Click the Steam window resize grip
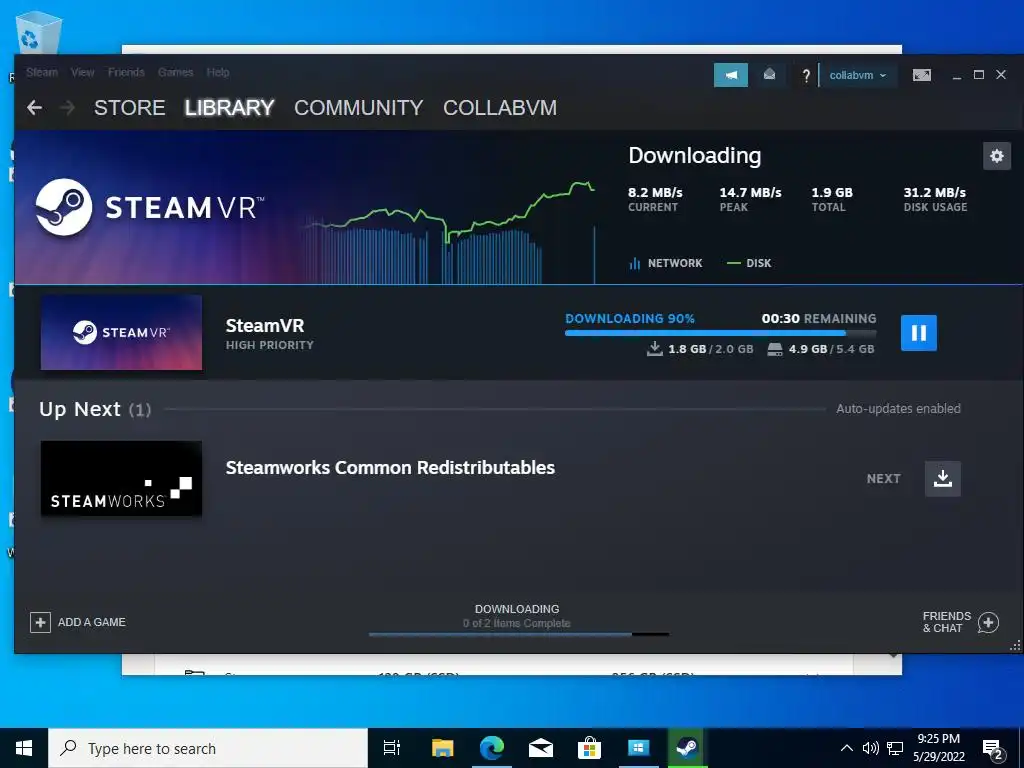 tap(1016, 645)
